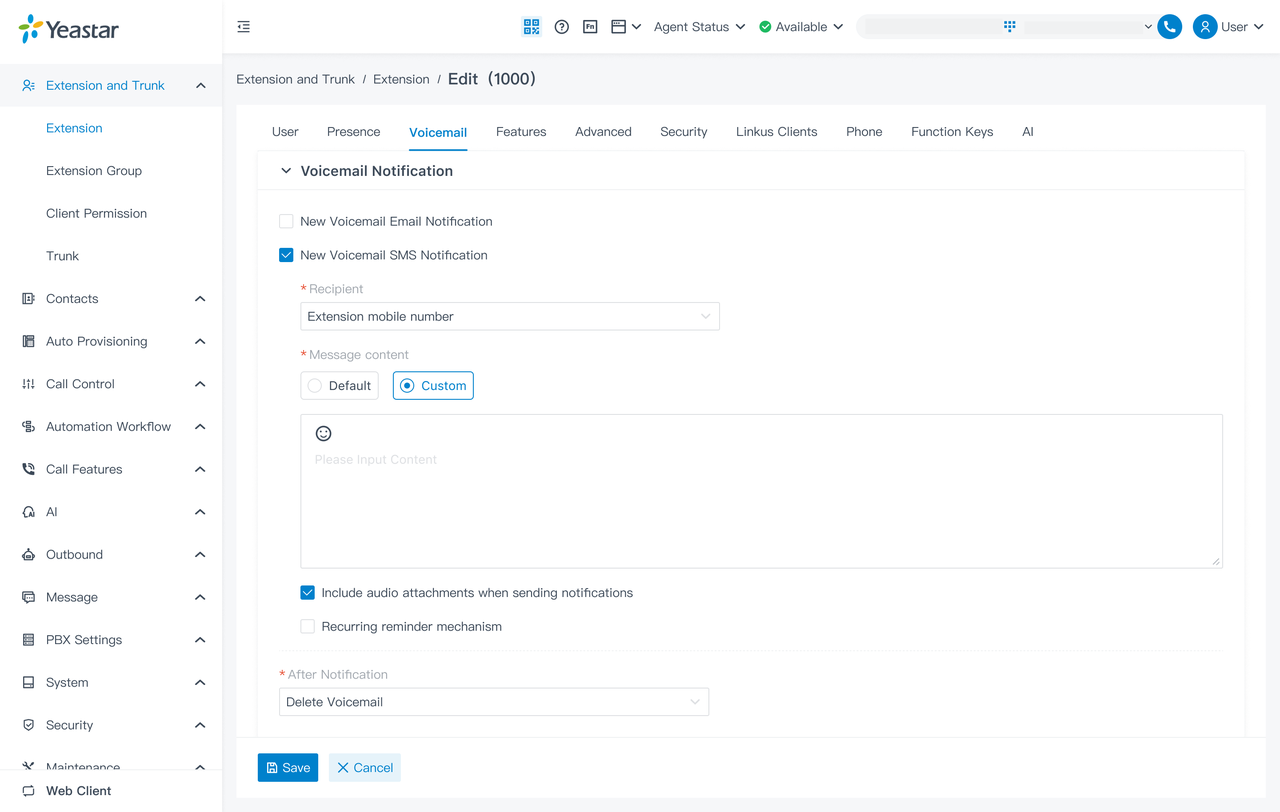Click the green Available status icon
The width and height of the screenshot is (1280, 812).
click(x=765, y=27)
